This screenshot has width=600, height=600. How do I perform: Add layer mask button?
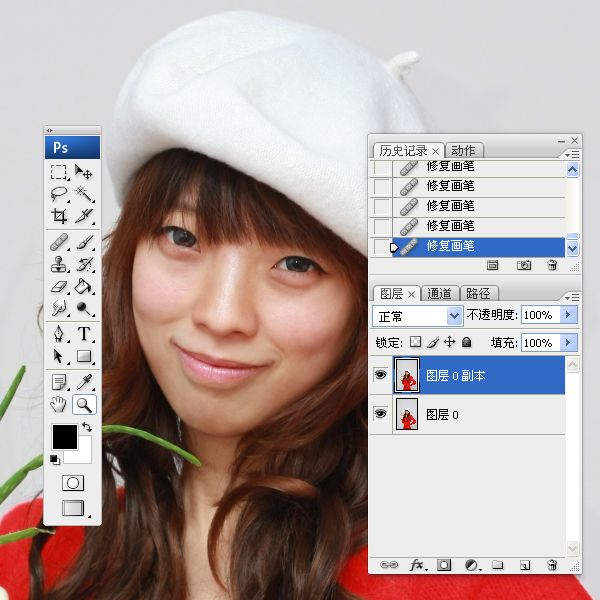pyautogui.click(x=444, y=565)
